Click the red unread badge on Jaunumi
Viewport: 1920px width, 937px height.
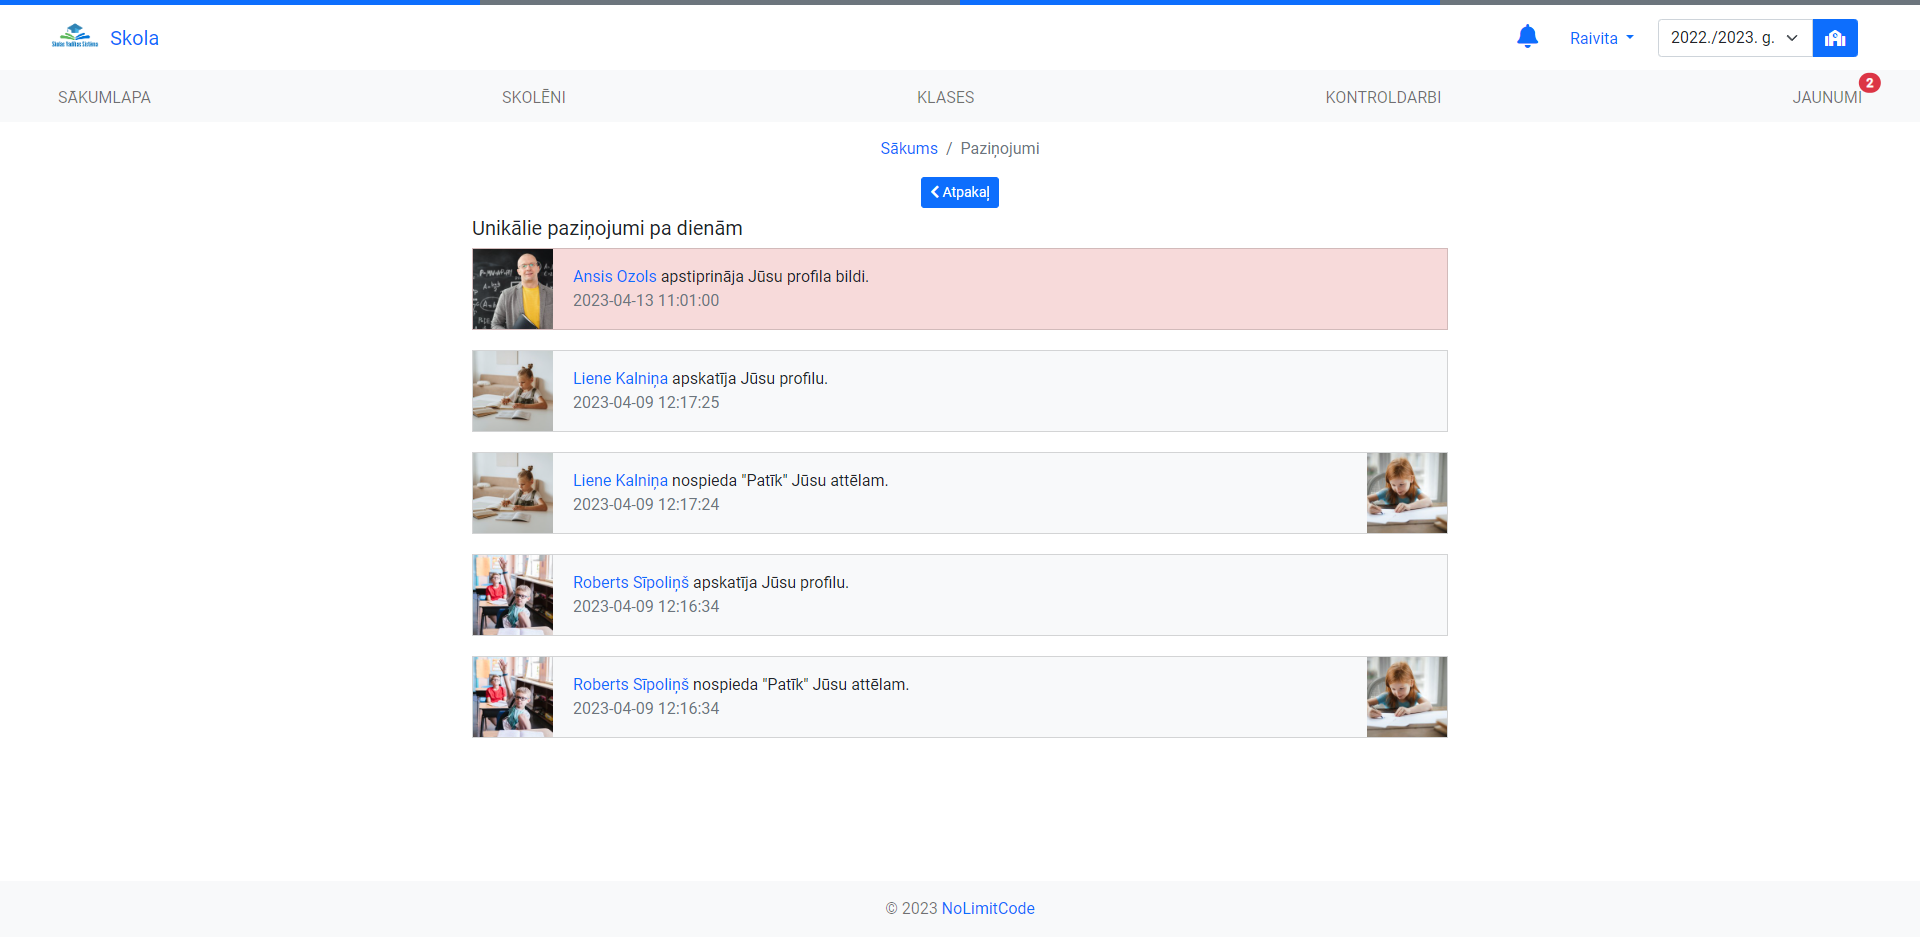1869,83
